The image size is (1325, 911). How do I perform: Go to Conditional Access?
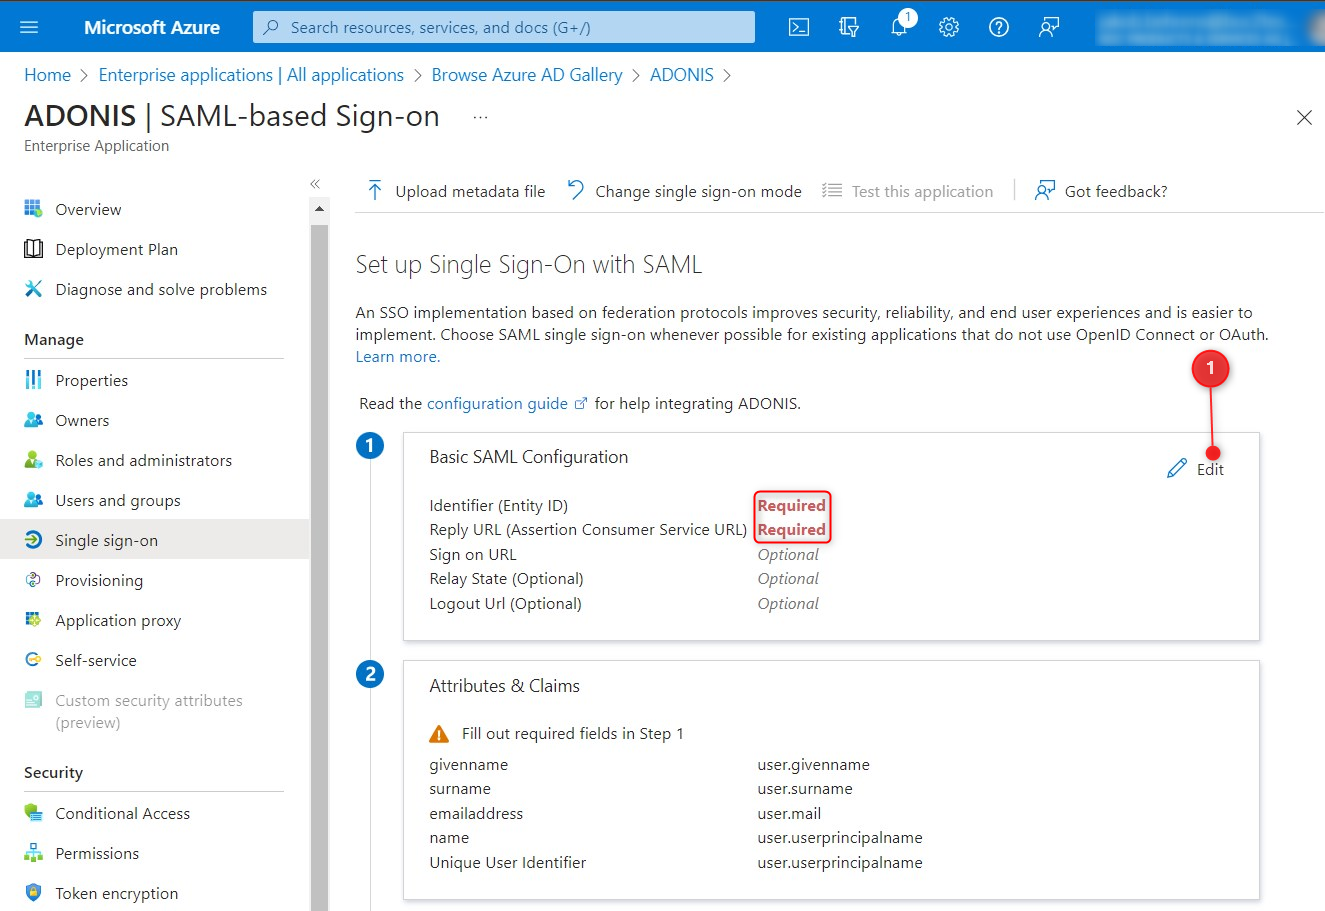pos(122,813)
